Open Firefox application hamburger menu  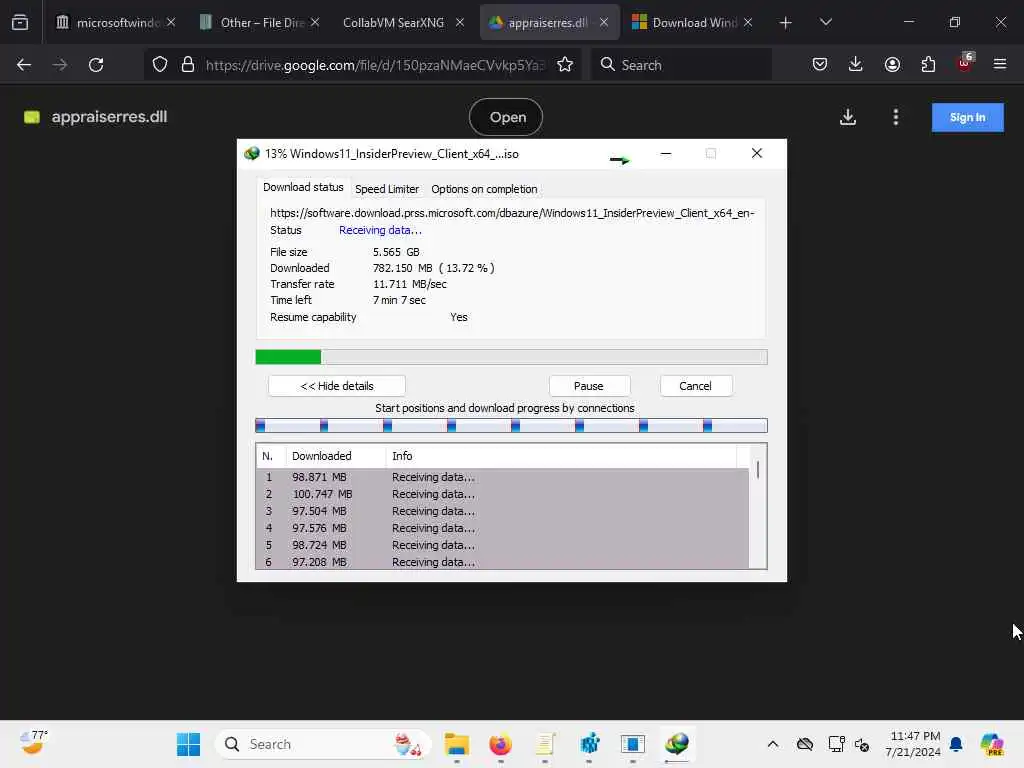coord(1000,65)
